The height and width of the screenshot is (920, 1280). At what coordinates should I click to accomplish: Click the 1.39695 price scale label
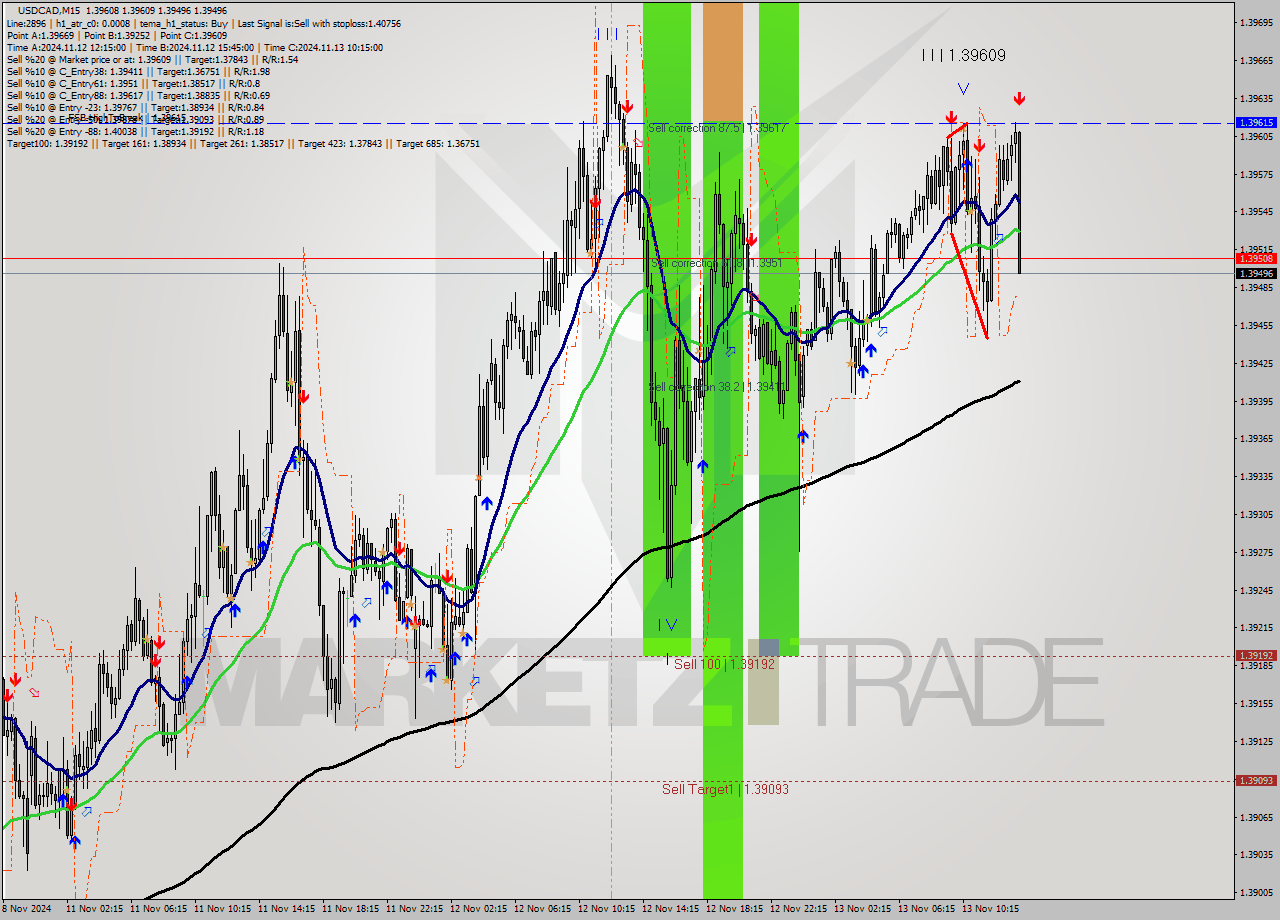pos(1256,22)
